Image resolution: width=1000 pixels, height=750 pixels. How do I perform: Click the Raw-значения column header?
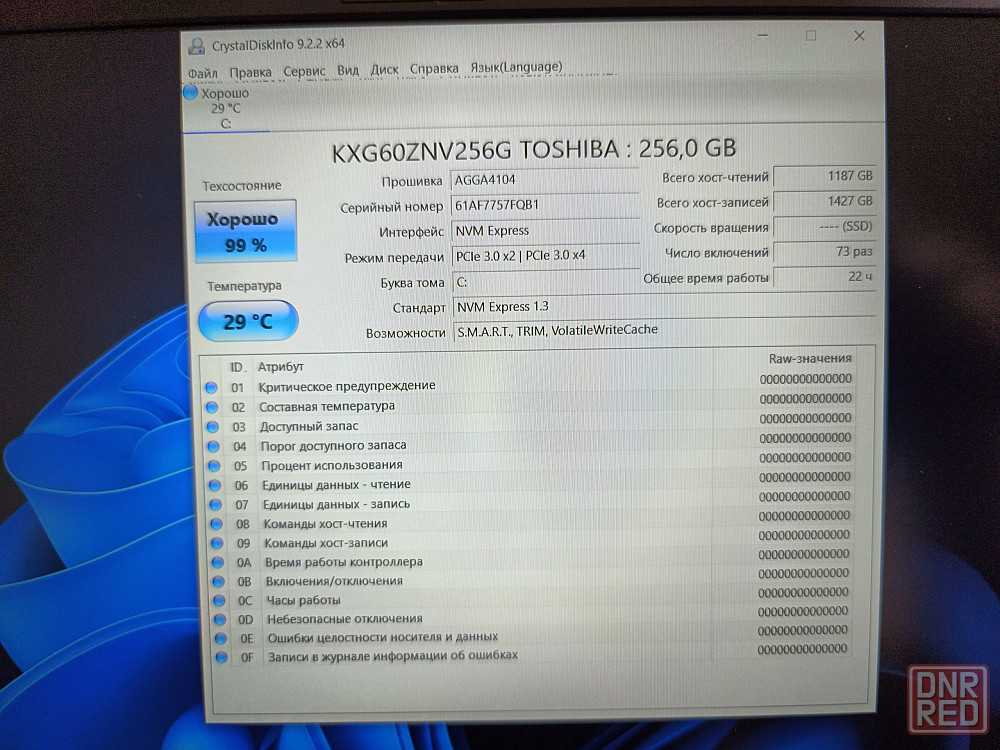coord(810,358)
